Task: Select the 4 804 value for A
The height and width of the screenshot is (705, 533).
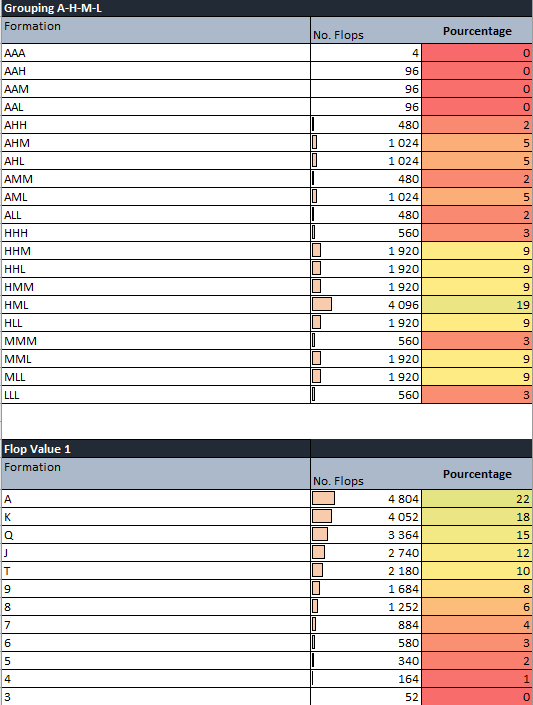Action: [366, 499]
